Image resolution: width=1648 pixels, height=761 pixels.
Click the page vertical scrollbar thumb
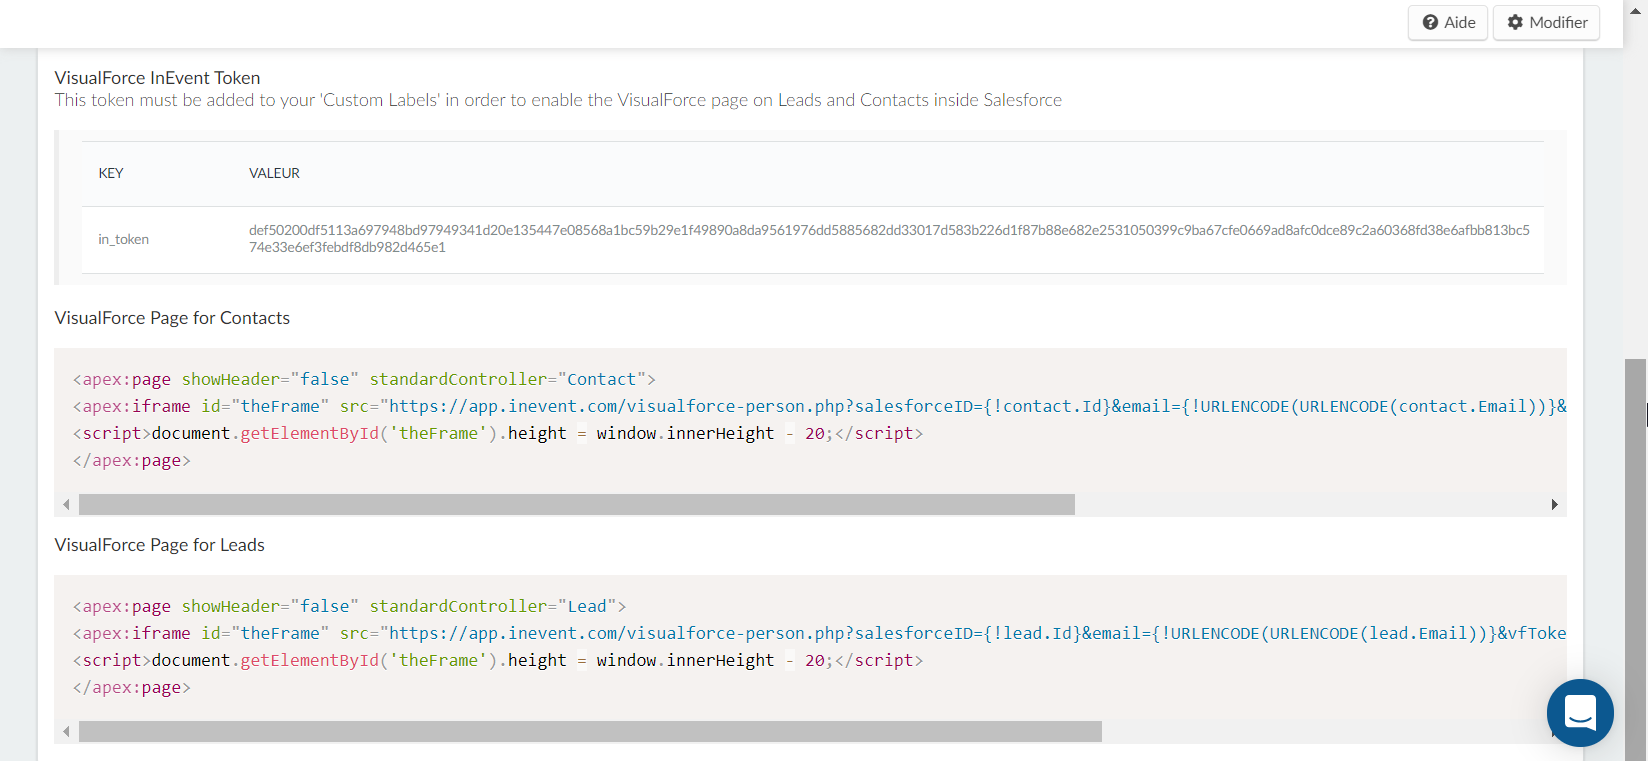1635,560
